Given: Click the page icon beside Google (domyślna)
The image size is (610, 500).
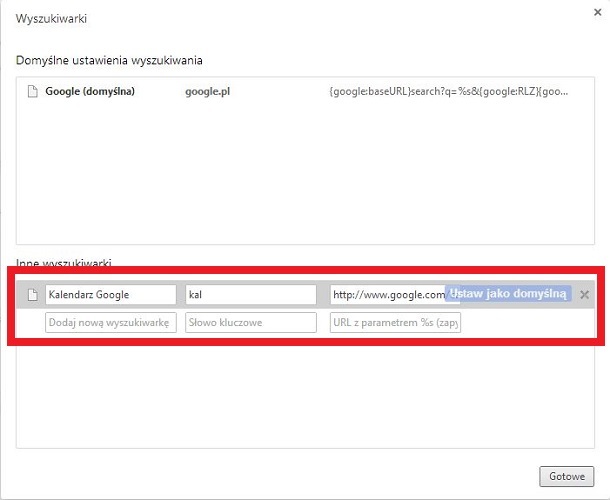Looking at the screenshot, I should [x=33, y=91].
